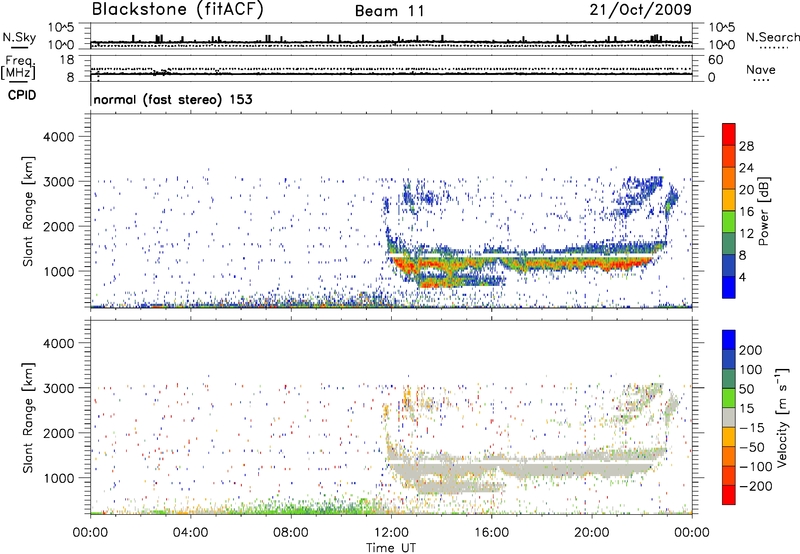Click the '12:00' time axis label
The image size is (800, 554).
point(391,533)
